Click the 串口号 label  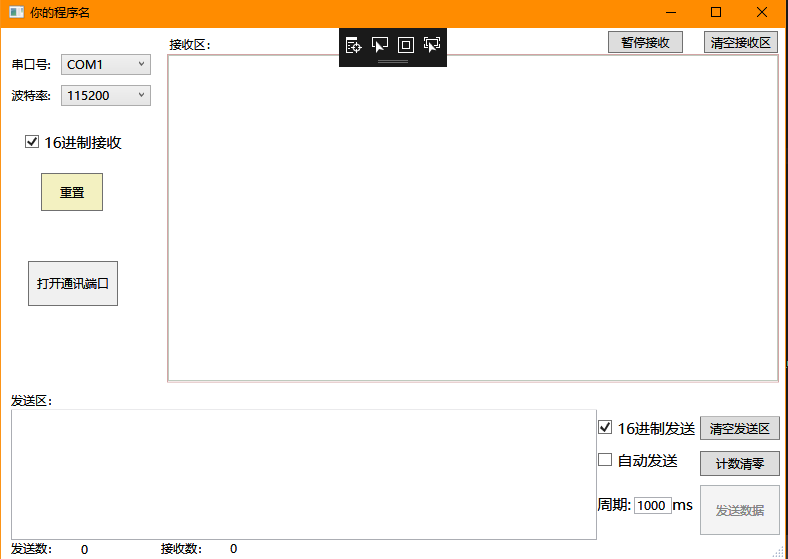(x=31, y=65)
